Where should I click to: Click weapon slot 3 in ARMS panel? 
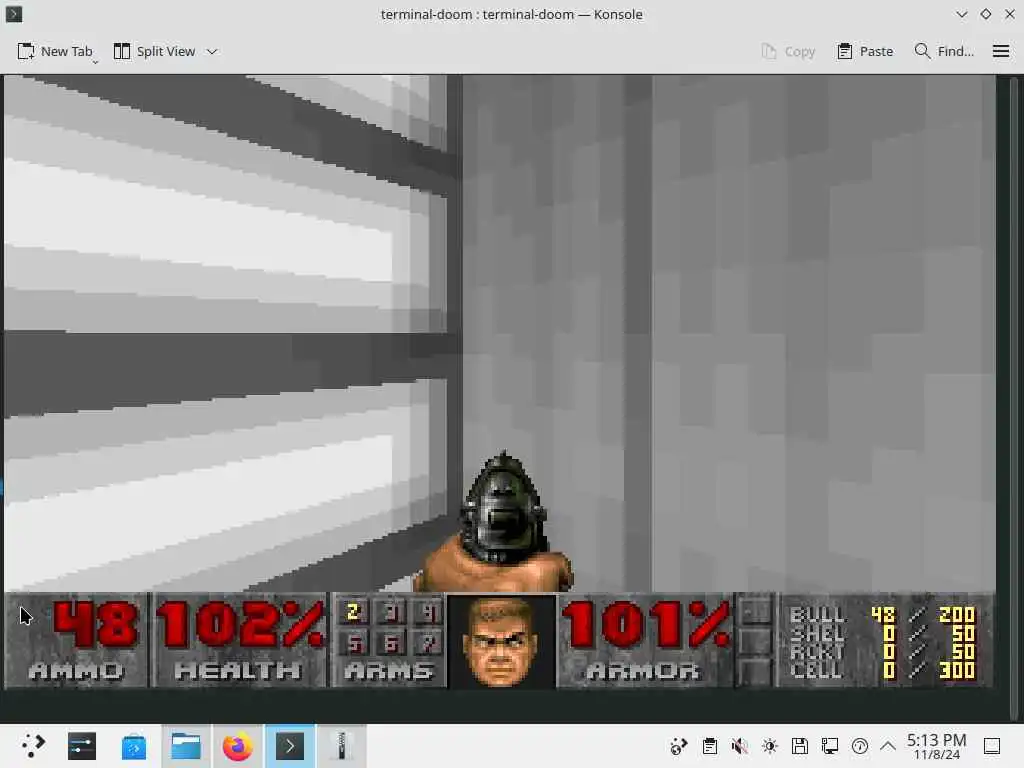pyautogui.click(x=391, y=612)
